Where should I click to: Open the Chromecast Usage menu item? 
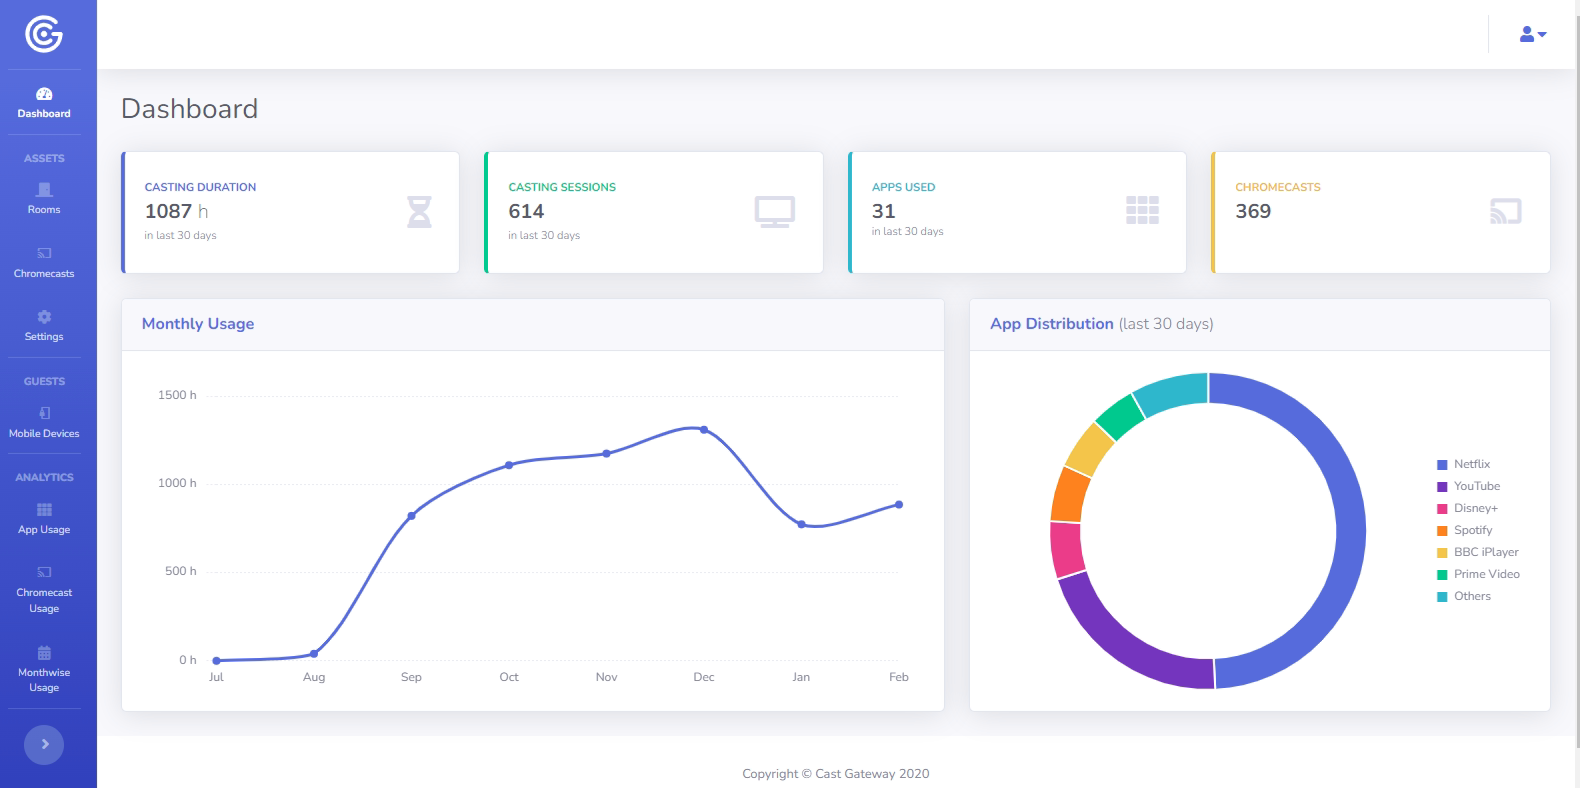point(44,590)
